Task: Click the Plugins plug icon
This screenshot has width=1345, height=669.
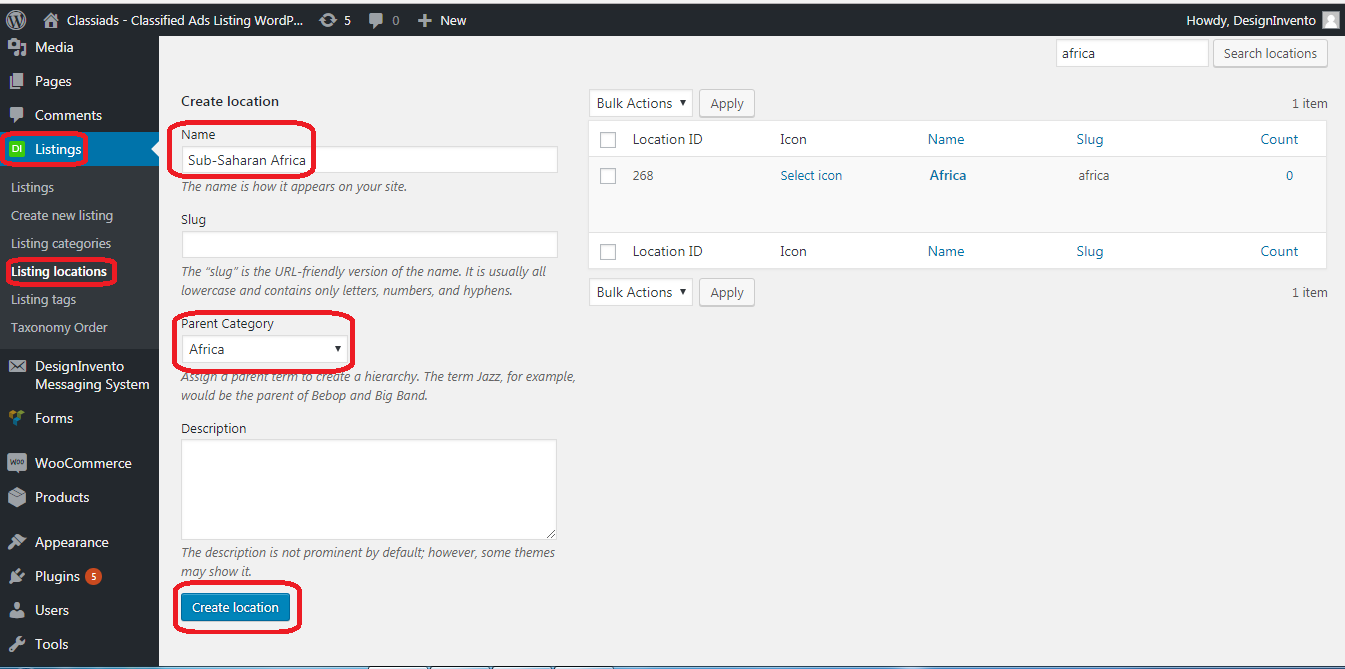Action: coord(17,576)
